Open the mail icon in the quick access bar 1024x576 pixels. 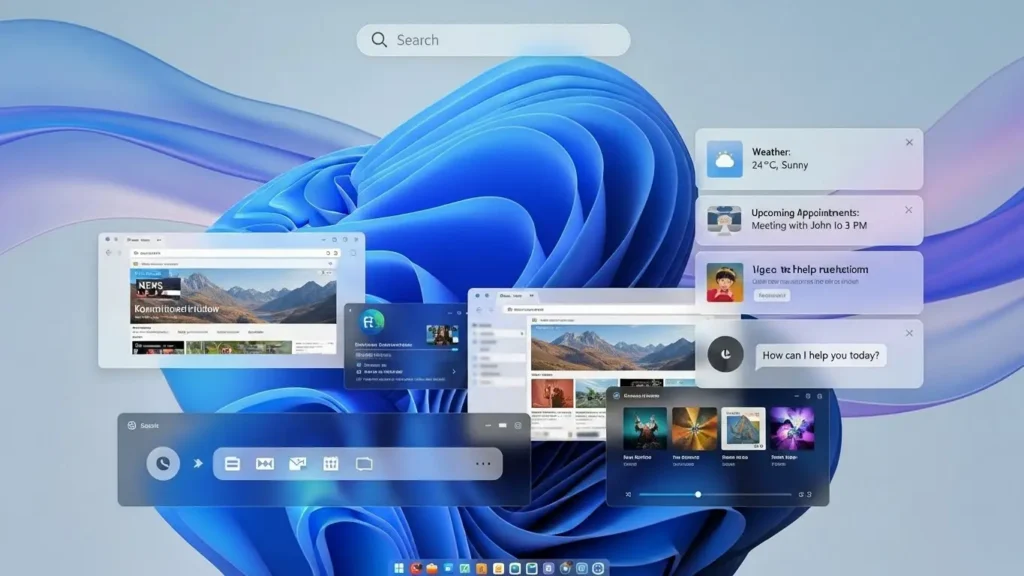click(x=297, y=463)
